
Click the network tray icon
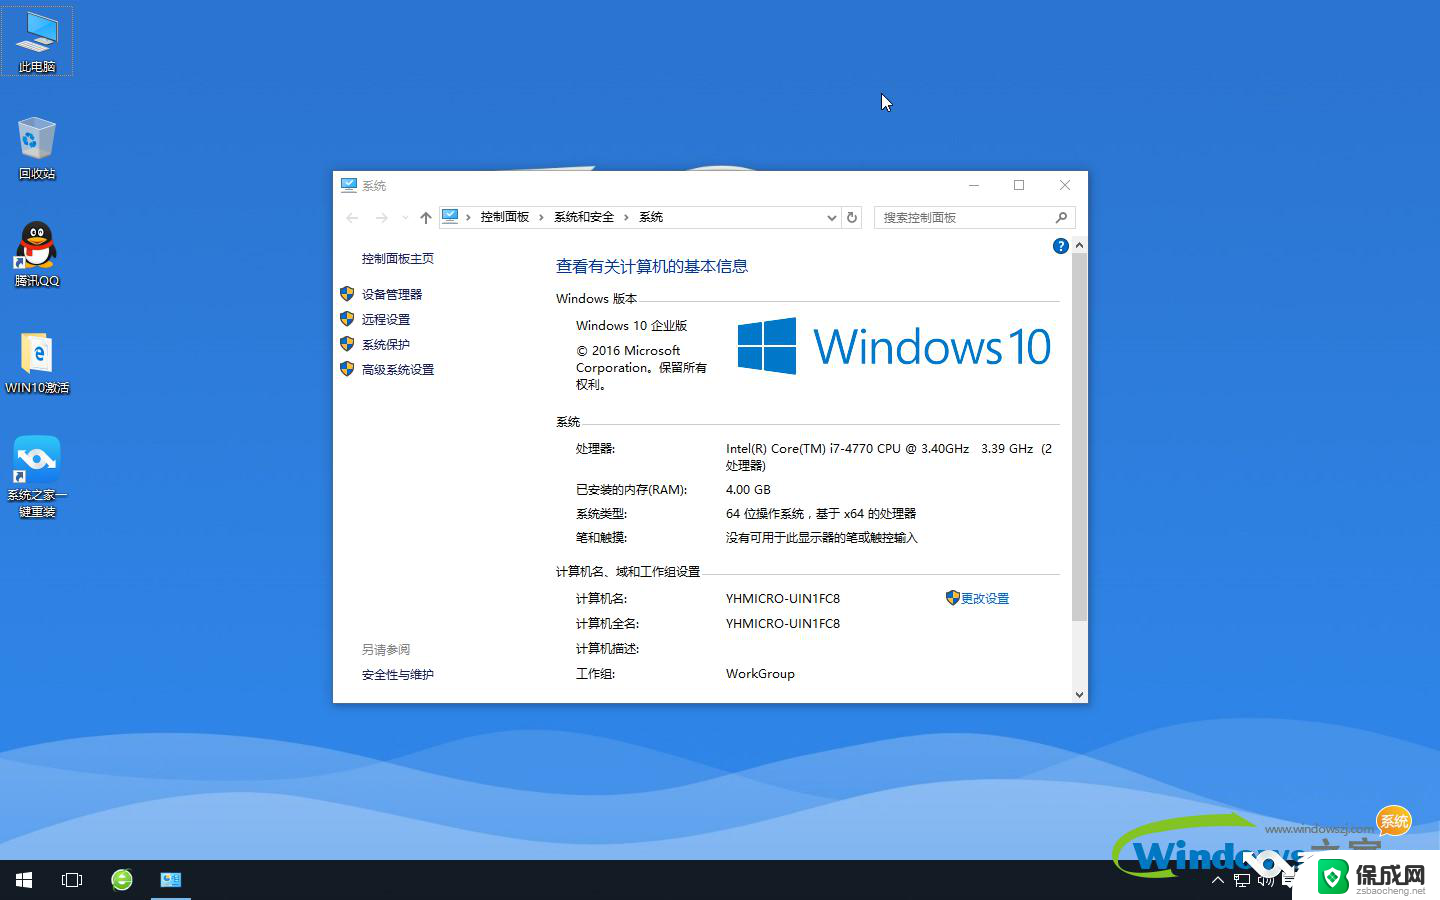point(1242,880)
